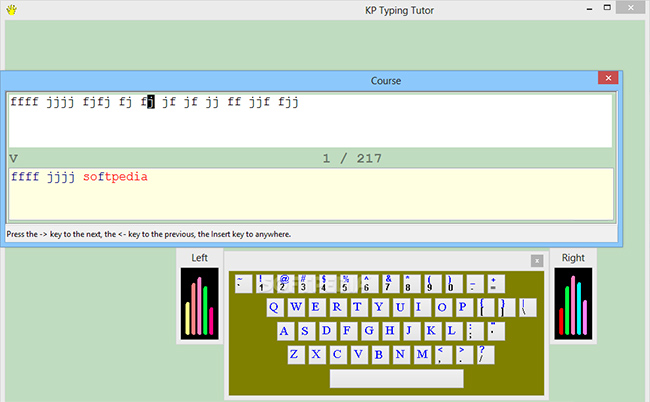The width and height of the screenshot is (650, 402).
Task: Click the K key on virtual keyboard
Action: 432,331
